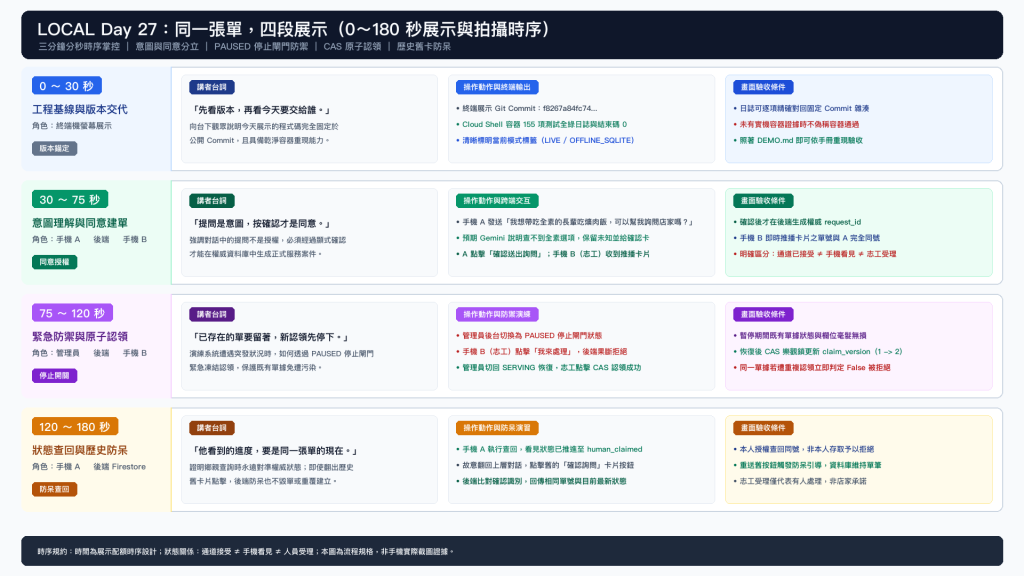Screen dimensions: 1024x576
Task: Click the '操作動作與防呆演習' badge
Action: [497, 428]
